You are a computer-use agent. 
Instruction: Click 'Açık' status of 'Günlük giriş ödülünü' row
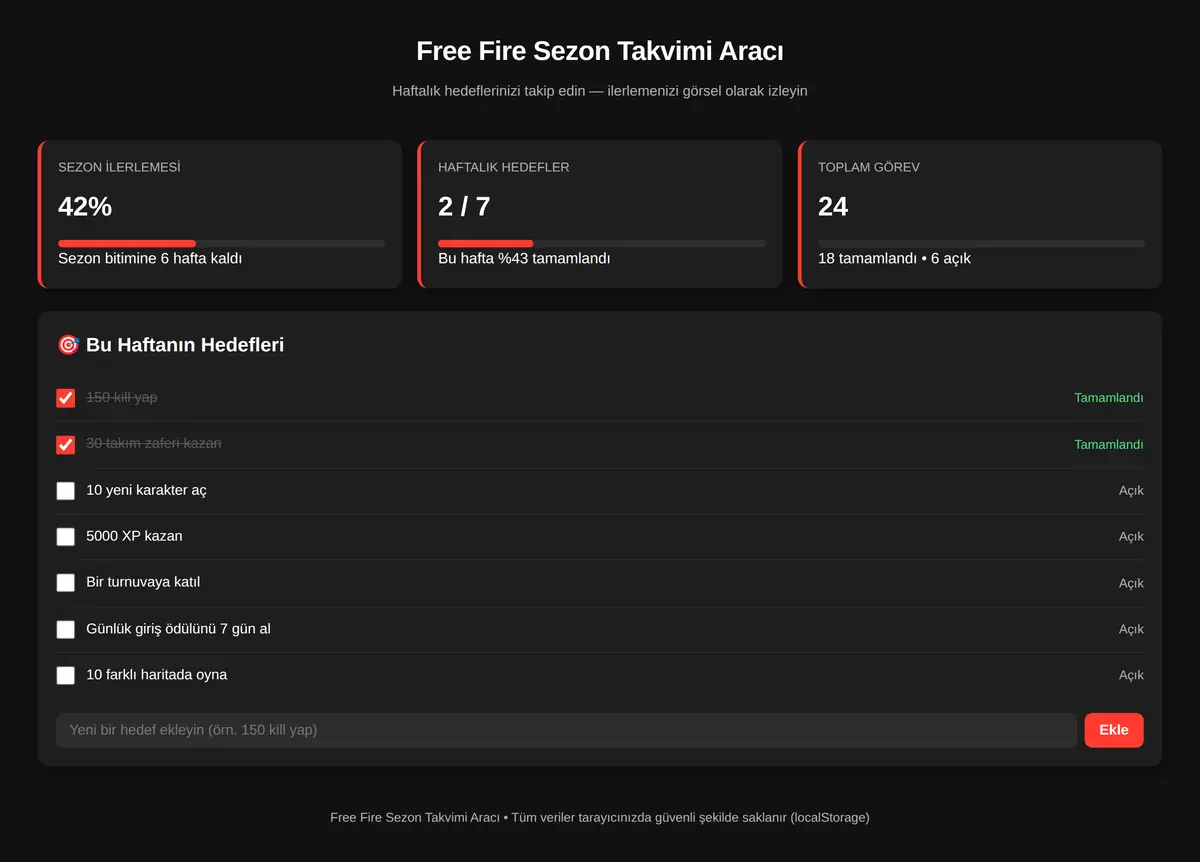pos(1131,630)
